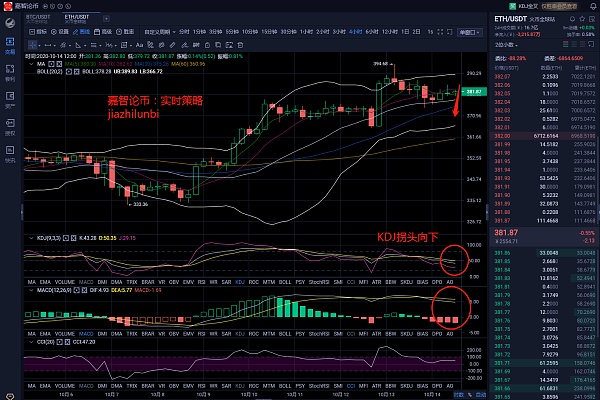This screenshot has height=400, width=600.
Task: Click the member-only view badge near KDJ
Action: click(x=559, y=6)
